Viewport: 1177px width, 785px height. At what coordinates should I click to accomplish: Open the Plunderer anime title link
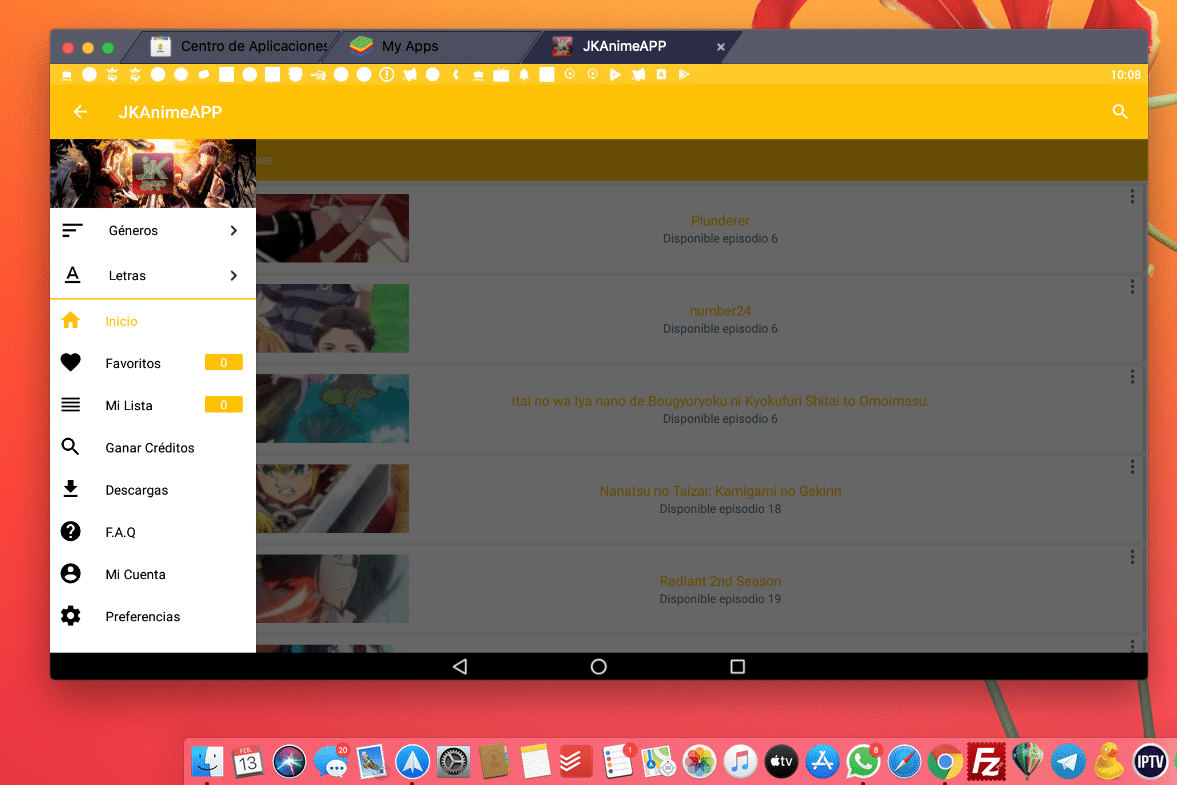720,220
